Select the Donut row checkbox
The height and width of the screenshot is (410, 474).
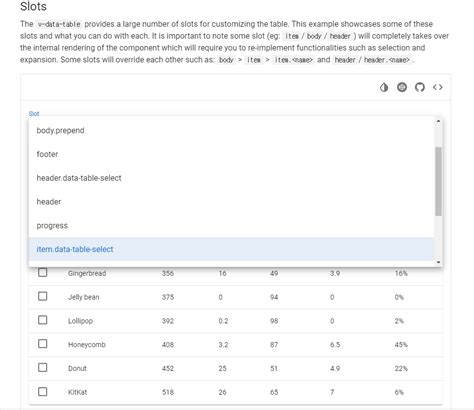coord(43,368)
